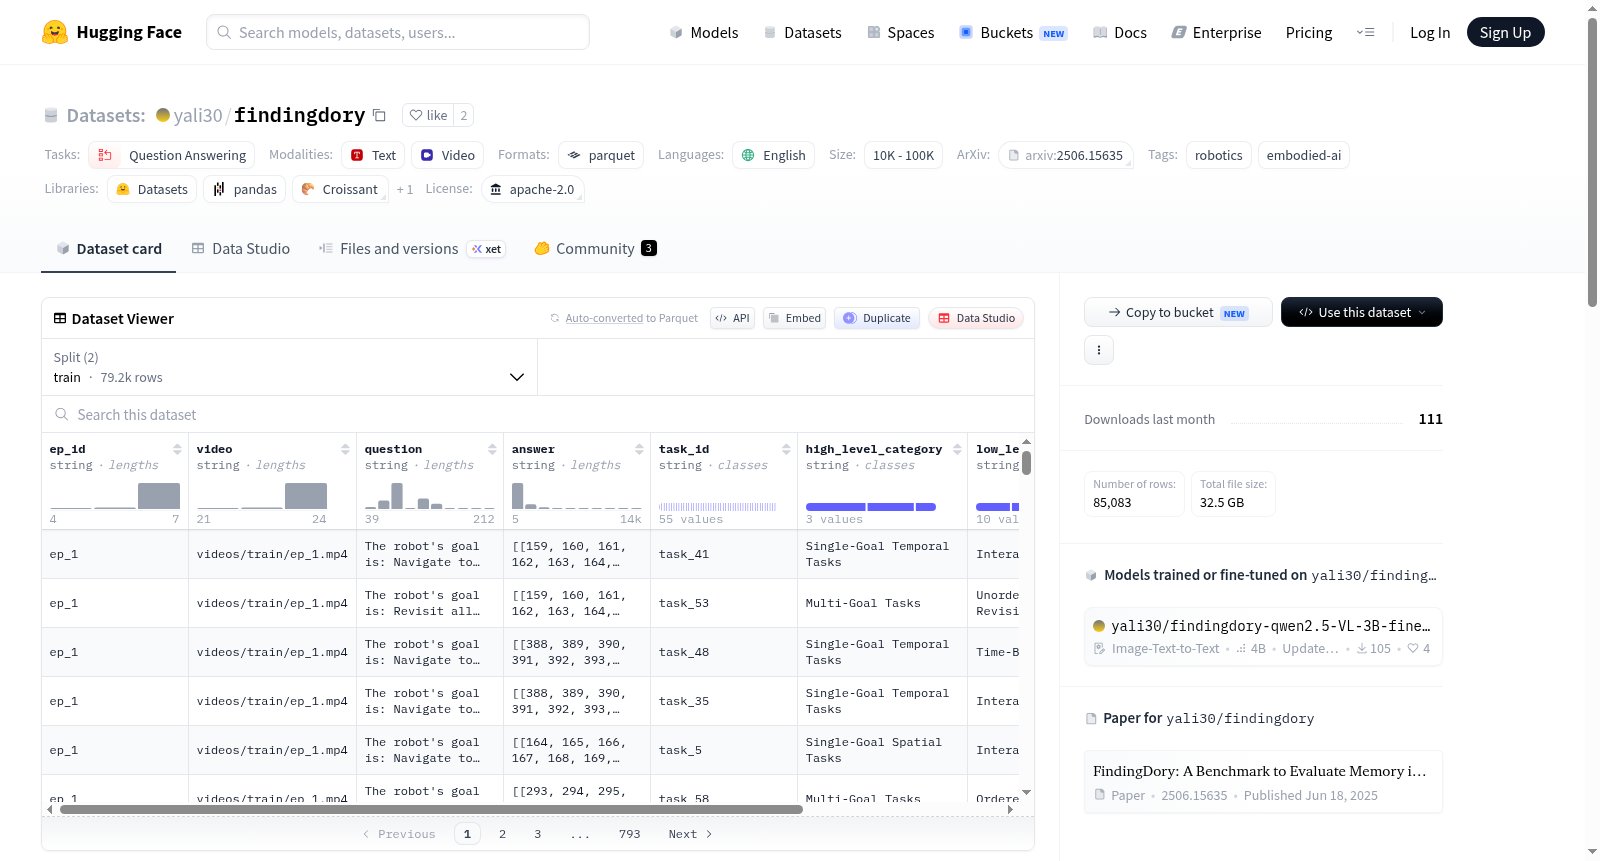Open the Pricing page link
1600x861 pixels.
[1309, 32]
